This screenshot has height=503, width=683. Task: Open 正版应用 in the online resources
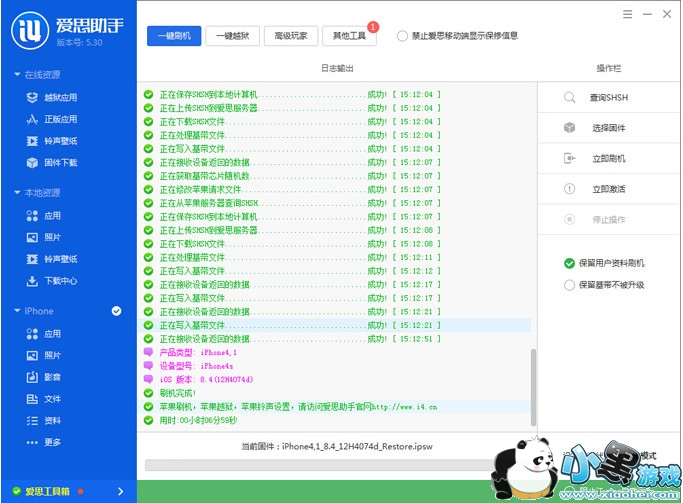point(60,118)
